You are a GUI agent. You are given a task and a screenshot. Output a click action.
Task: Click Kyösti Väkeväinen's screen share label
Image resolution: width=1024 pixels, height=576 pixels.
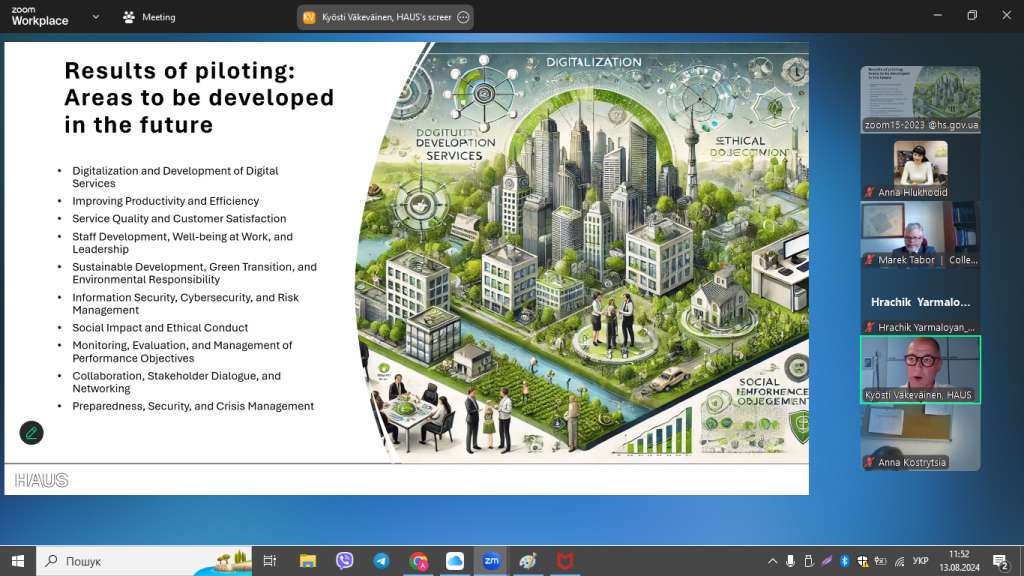point(386,17)
